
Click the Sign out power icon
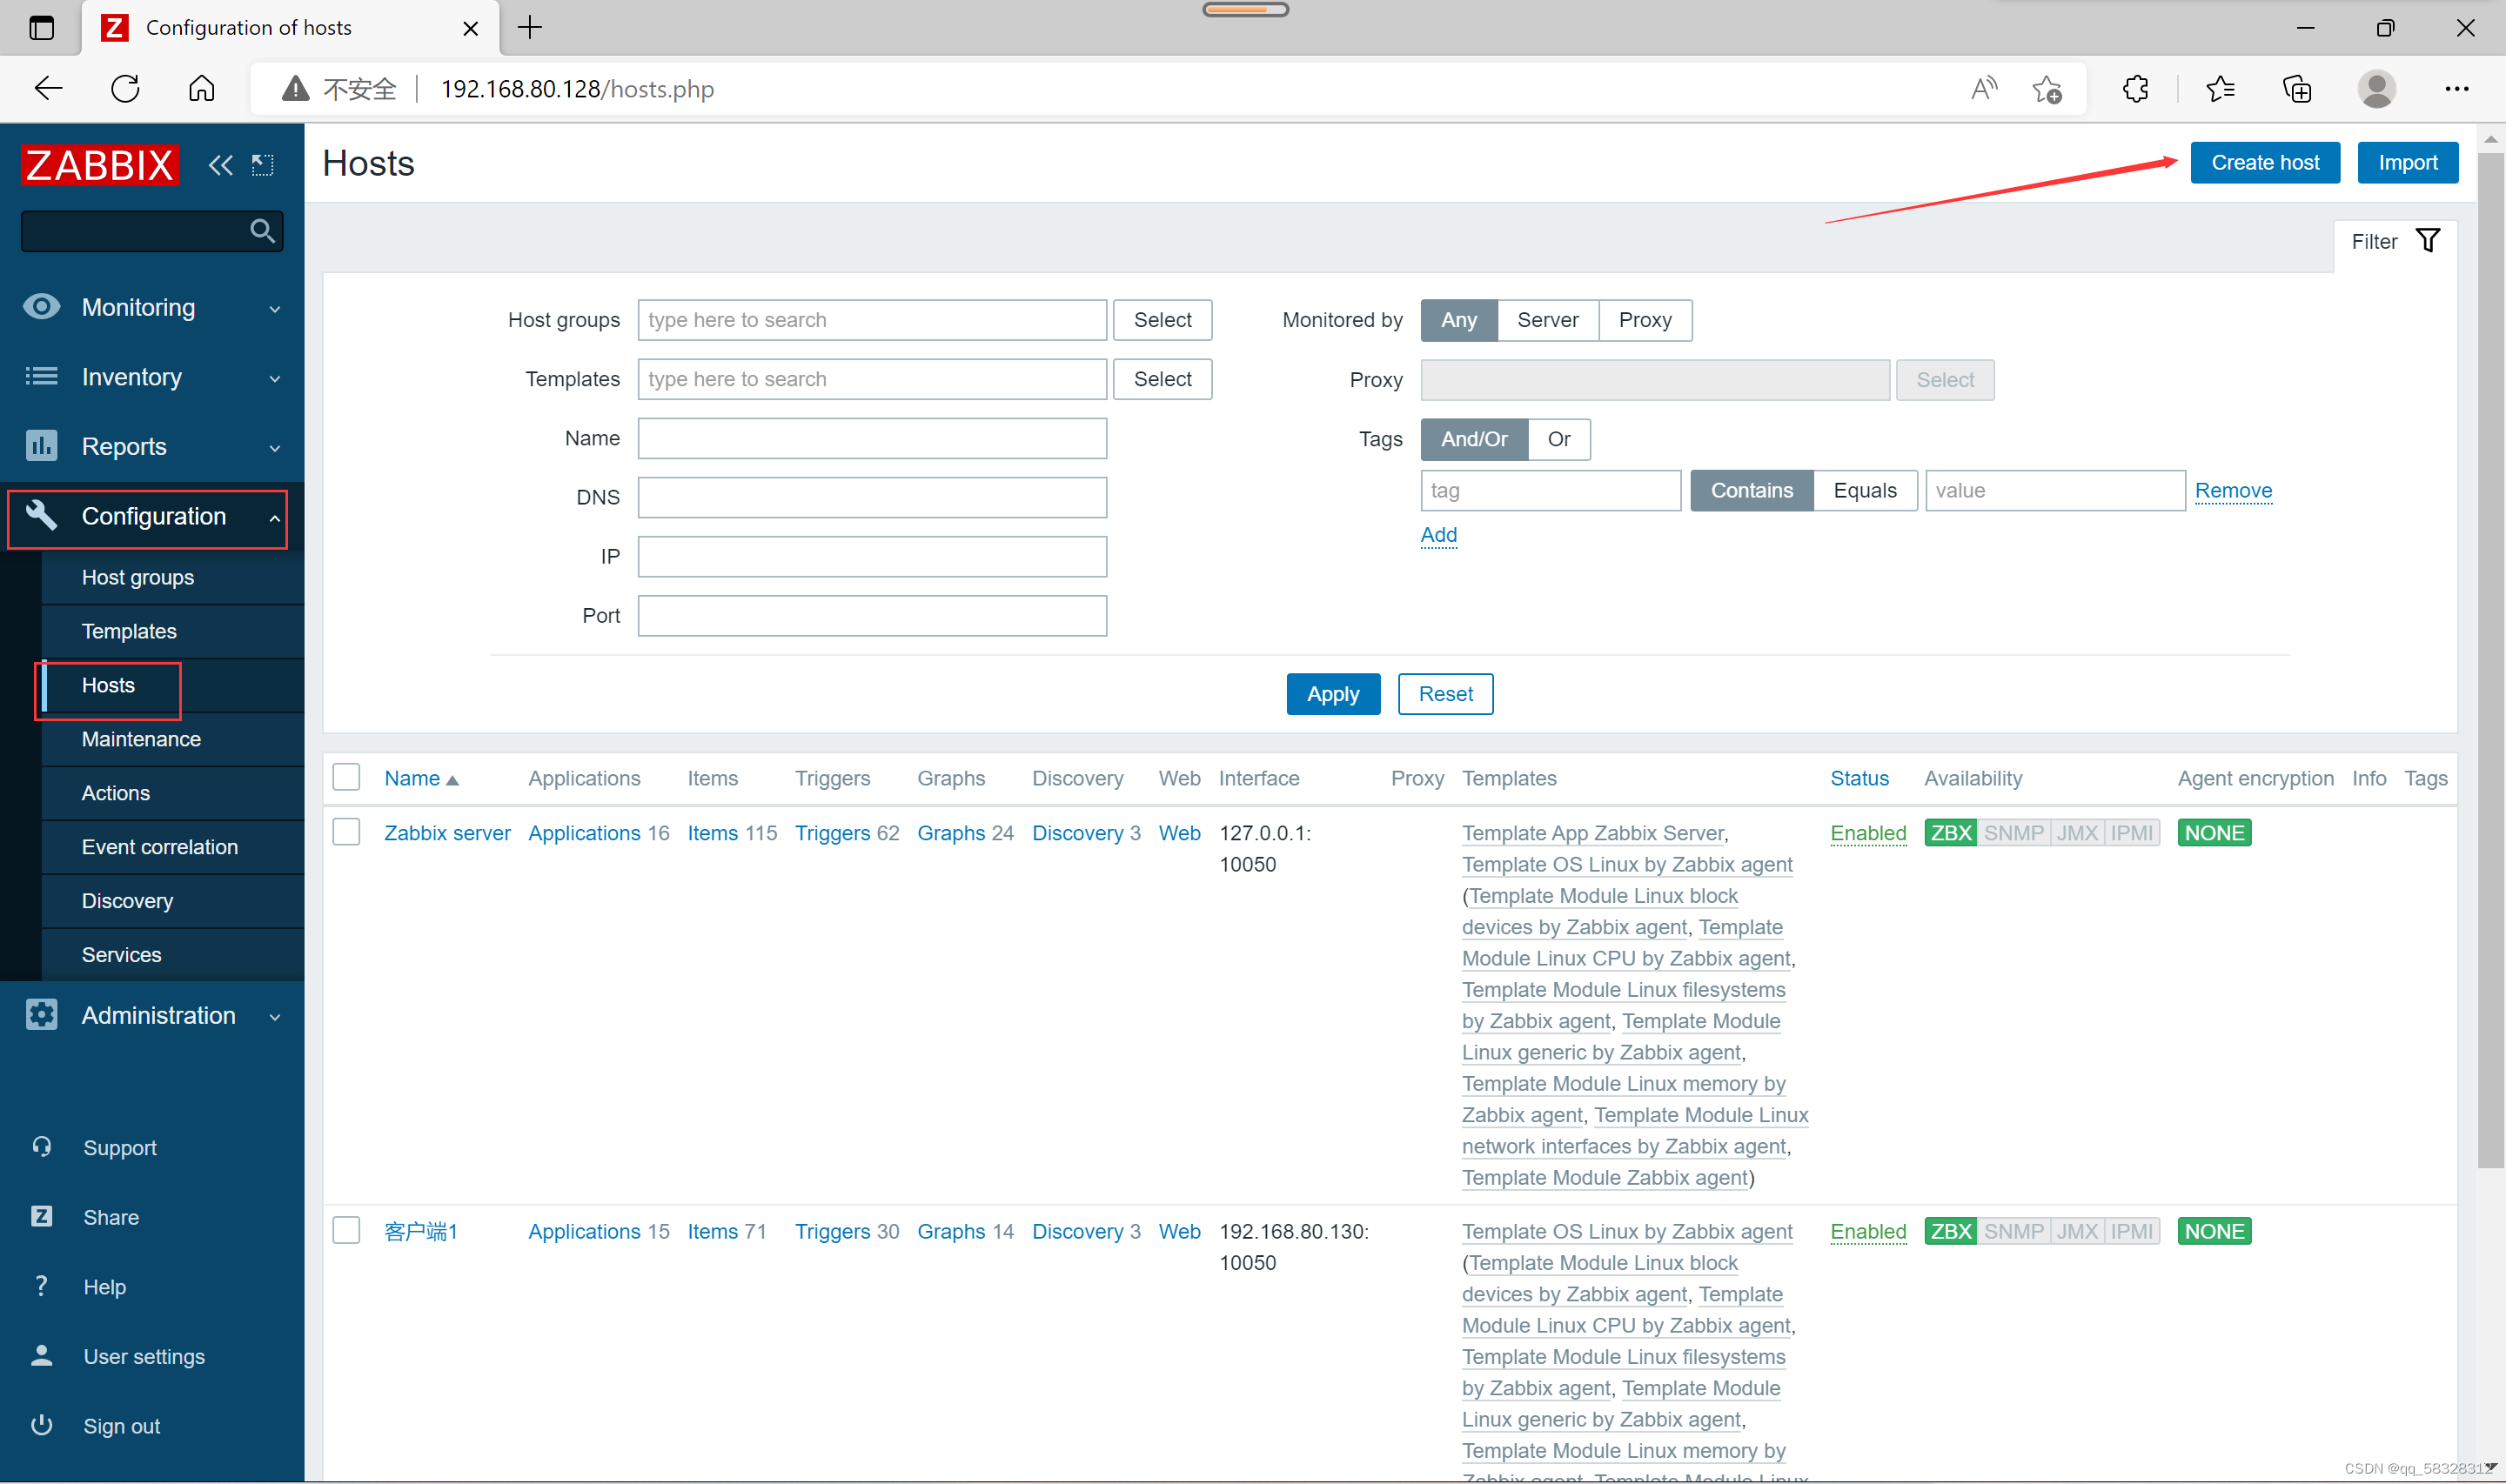tap(42, 1425)
